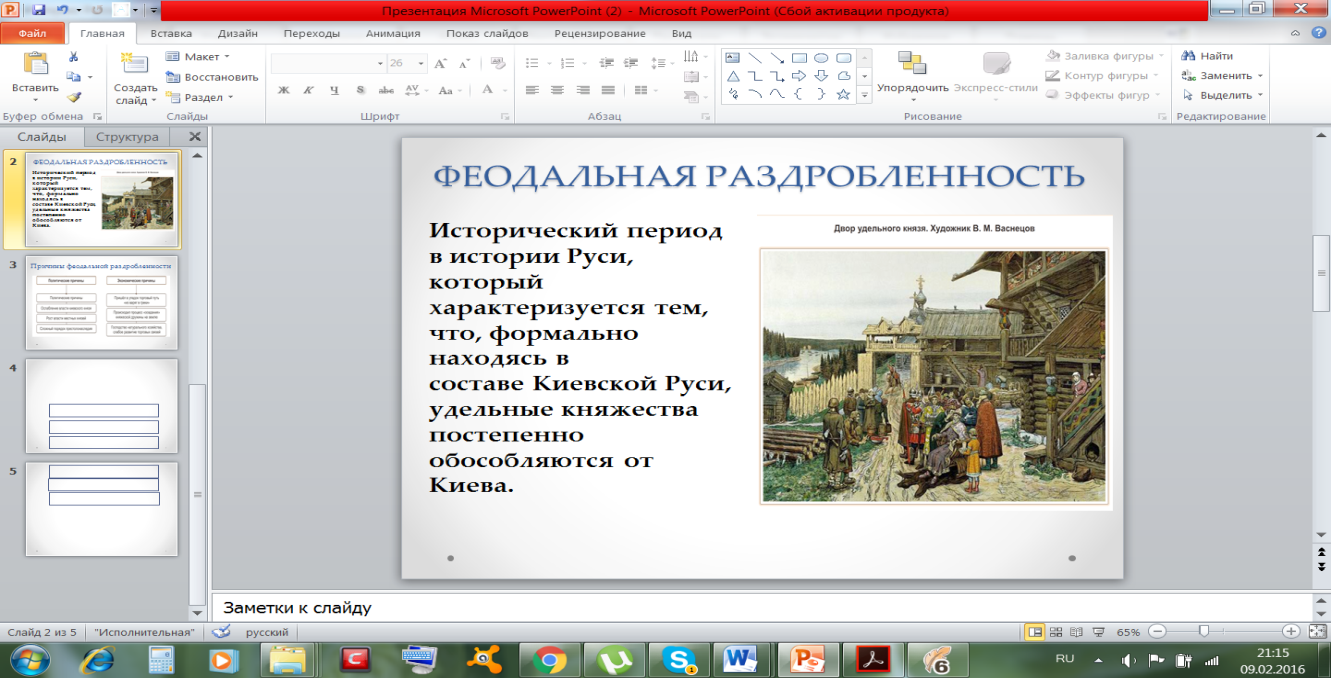Switch to reading view in the status bar
Screen dimensions: 1331x678
point(1078,632)
